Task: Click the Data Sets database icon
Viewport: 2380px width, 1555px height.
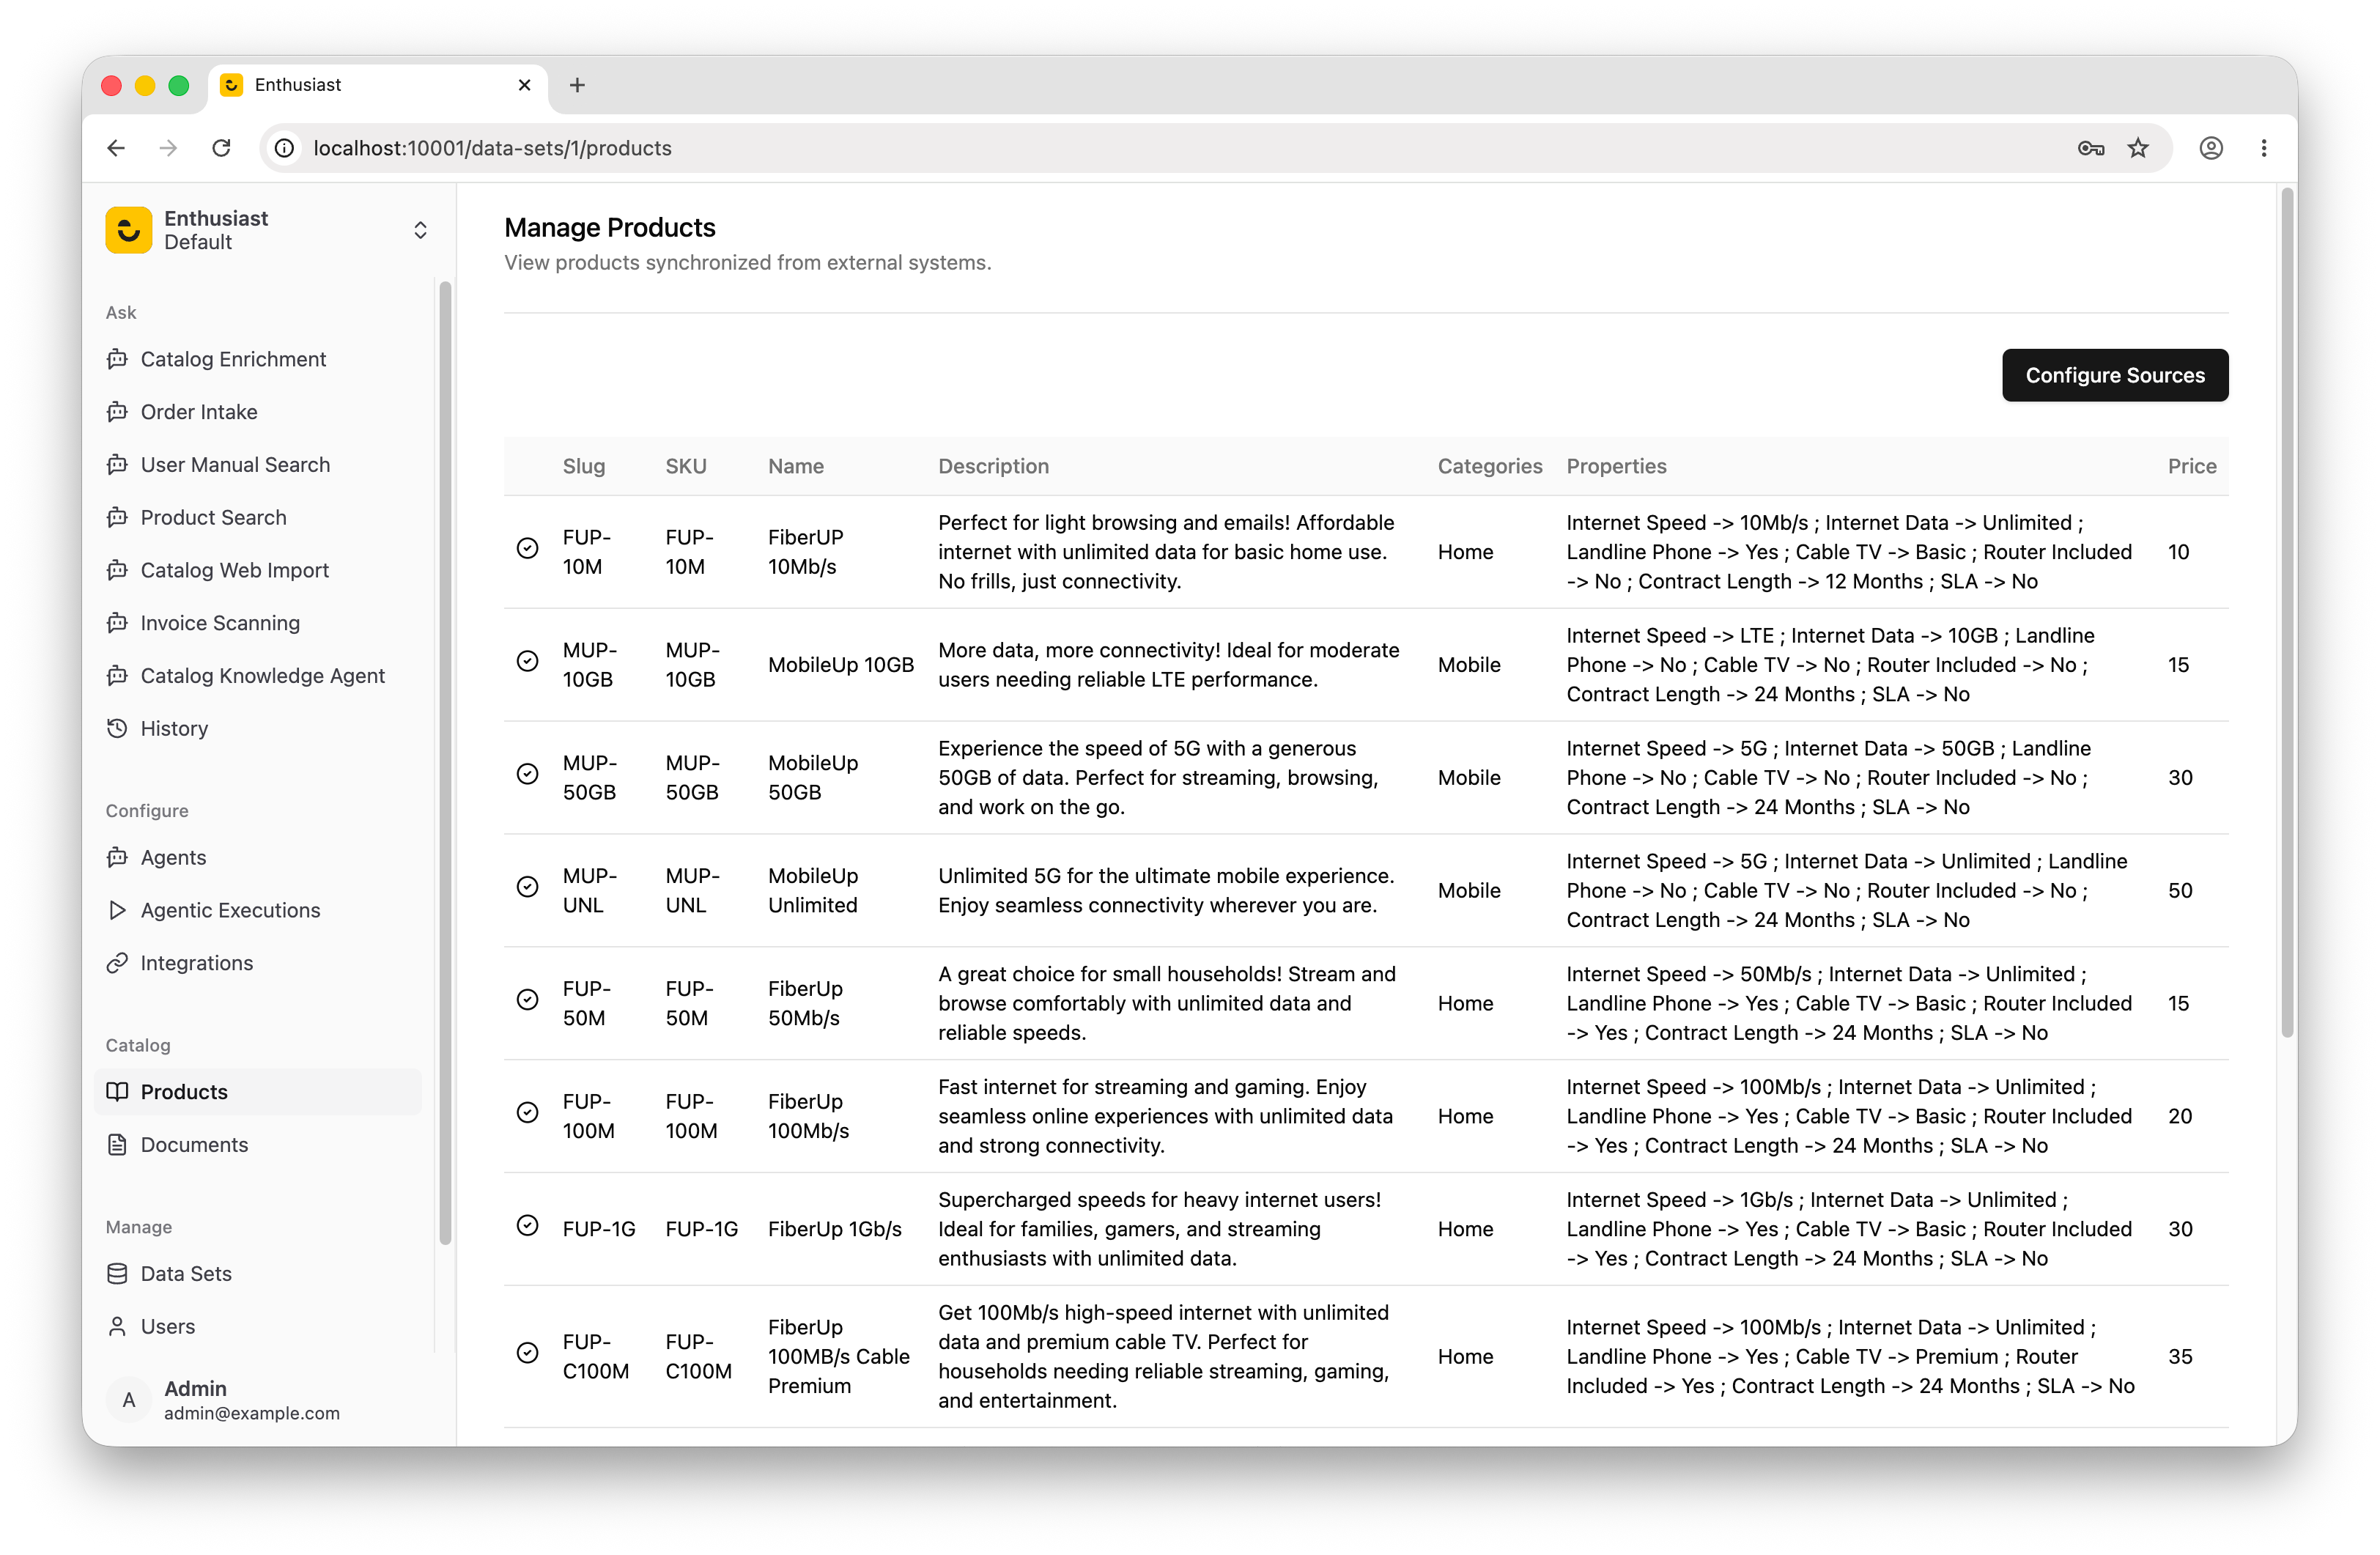Action: 117,1274
